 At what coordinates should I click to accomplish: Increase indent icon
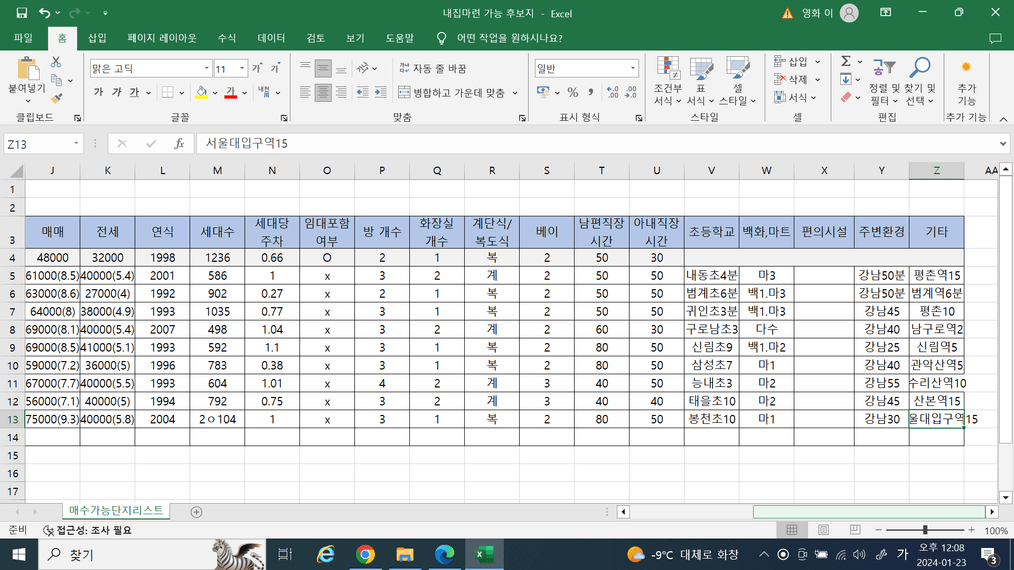[381, 93]
